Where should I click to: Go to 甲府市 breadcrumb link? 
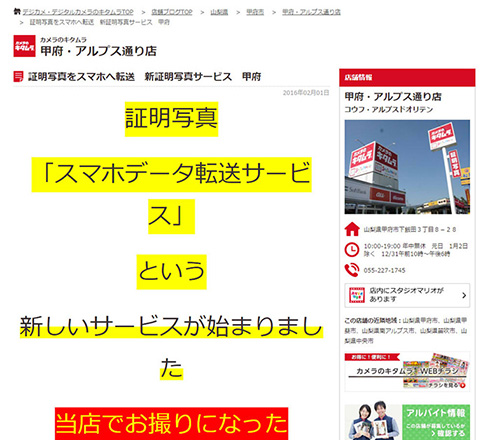255,12
